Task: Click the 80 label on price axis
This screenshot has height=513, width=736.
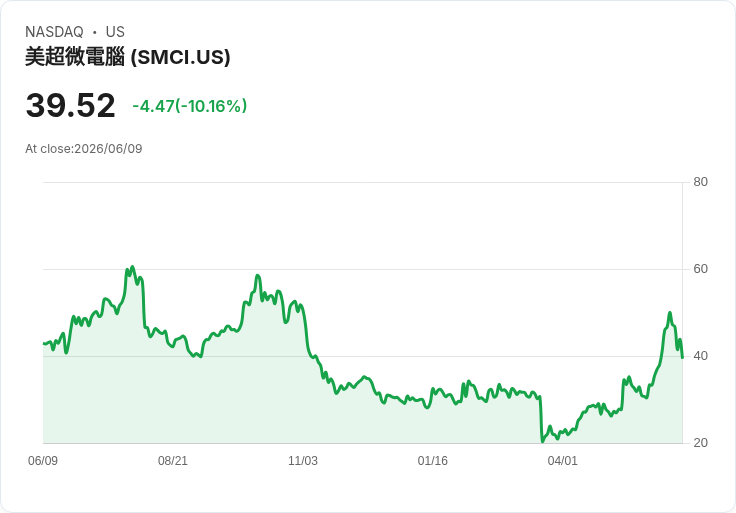Action: click(700, 182)
